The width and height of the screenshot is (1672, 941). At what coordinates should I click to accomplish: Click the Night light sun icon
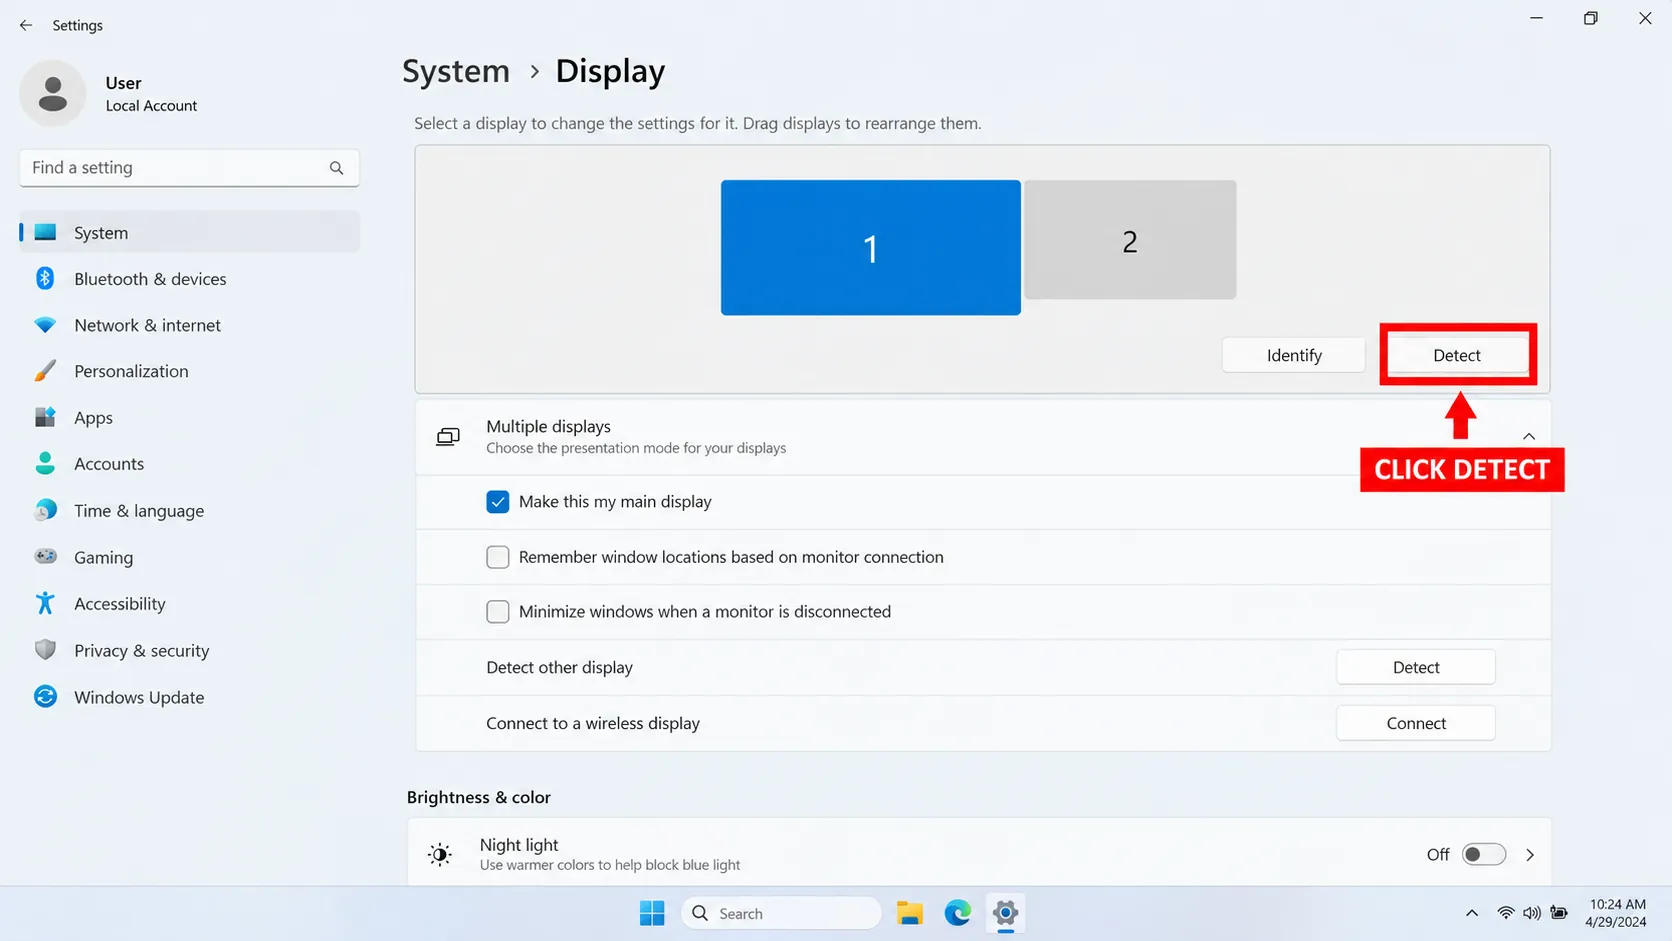440,855
